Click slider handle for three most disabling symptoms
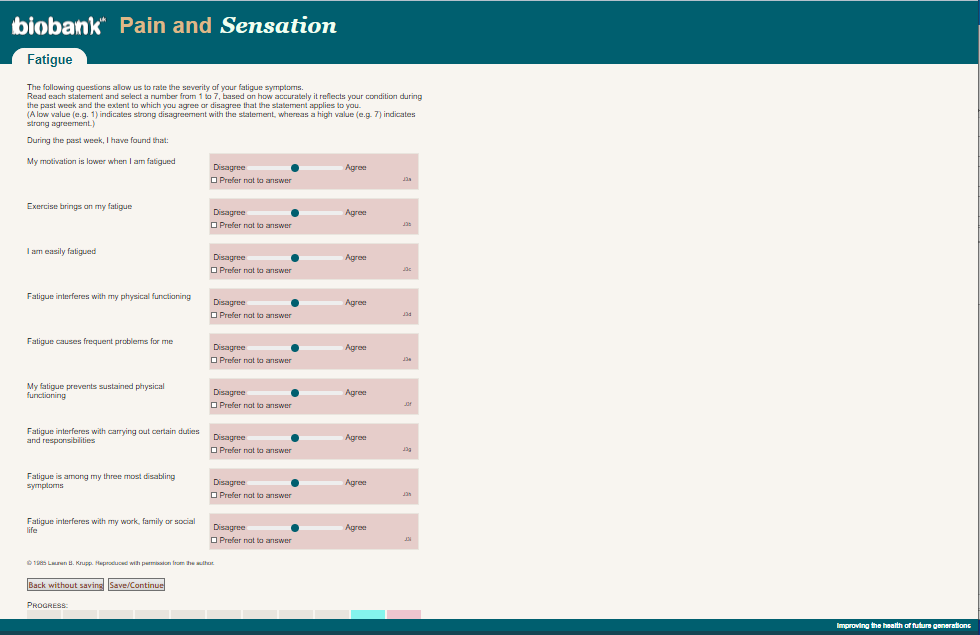The image size is (980, 635). pos(295,483)
